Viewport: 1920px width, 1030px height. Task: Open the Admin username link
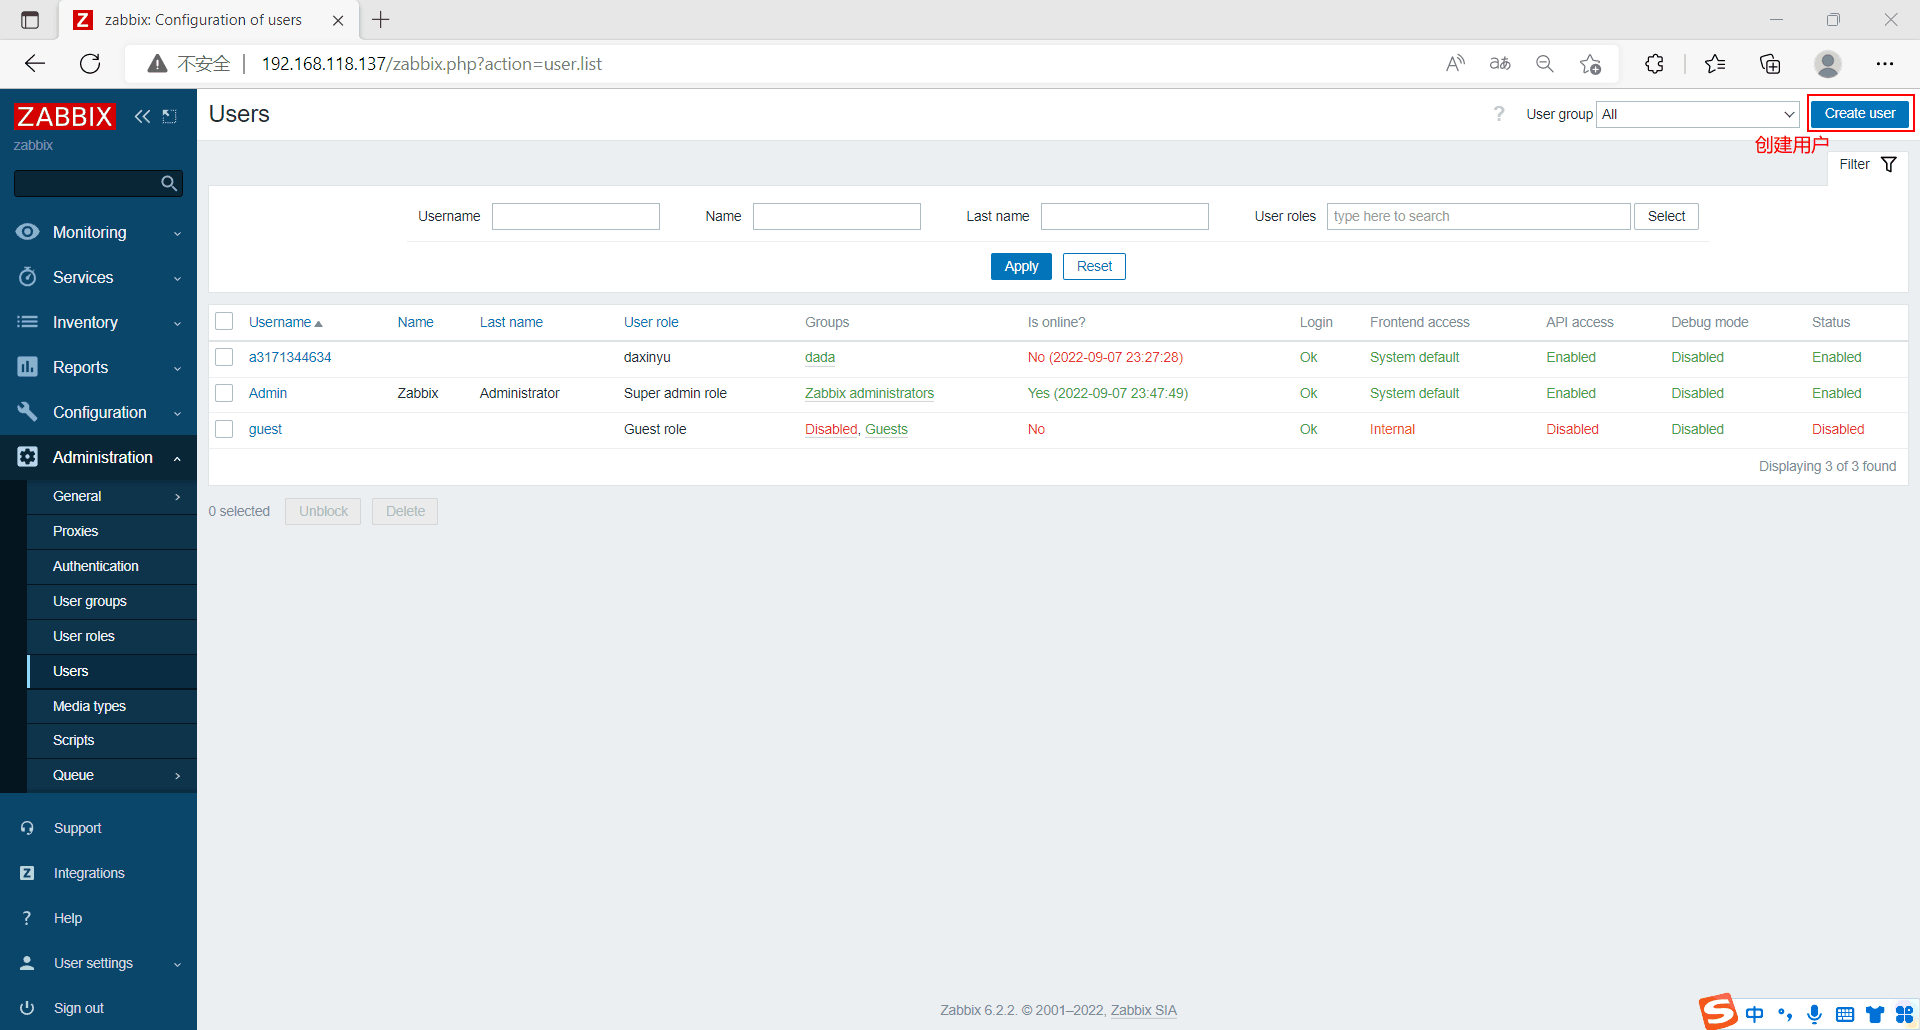coord(268,393)
